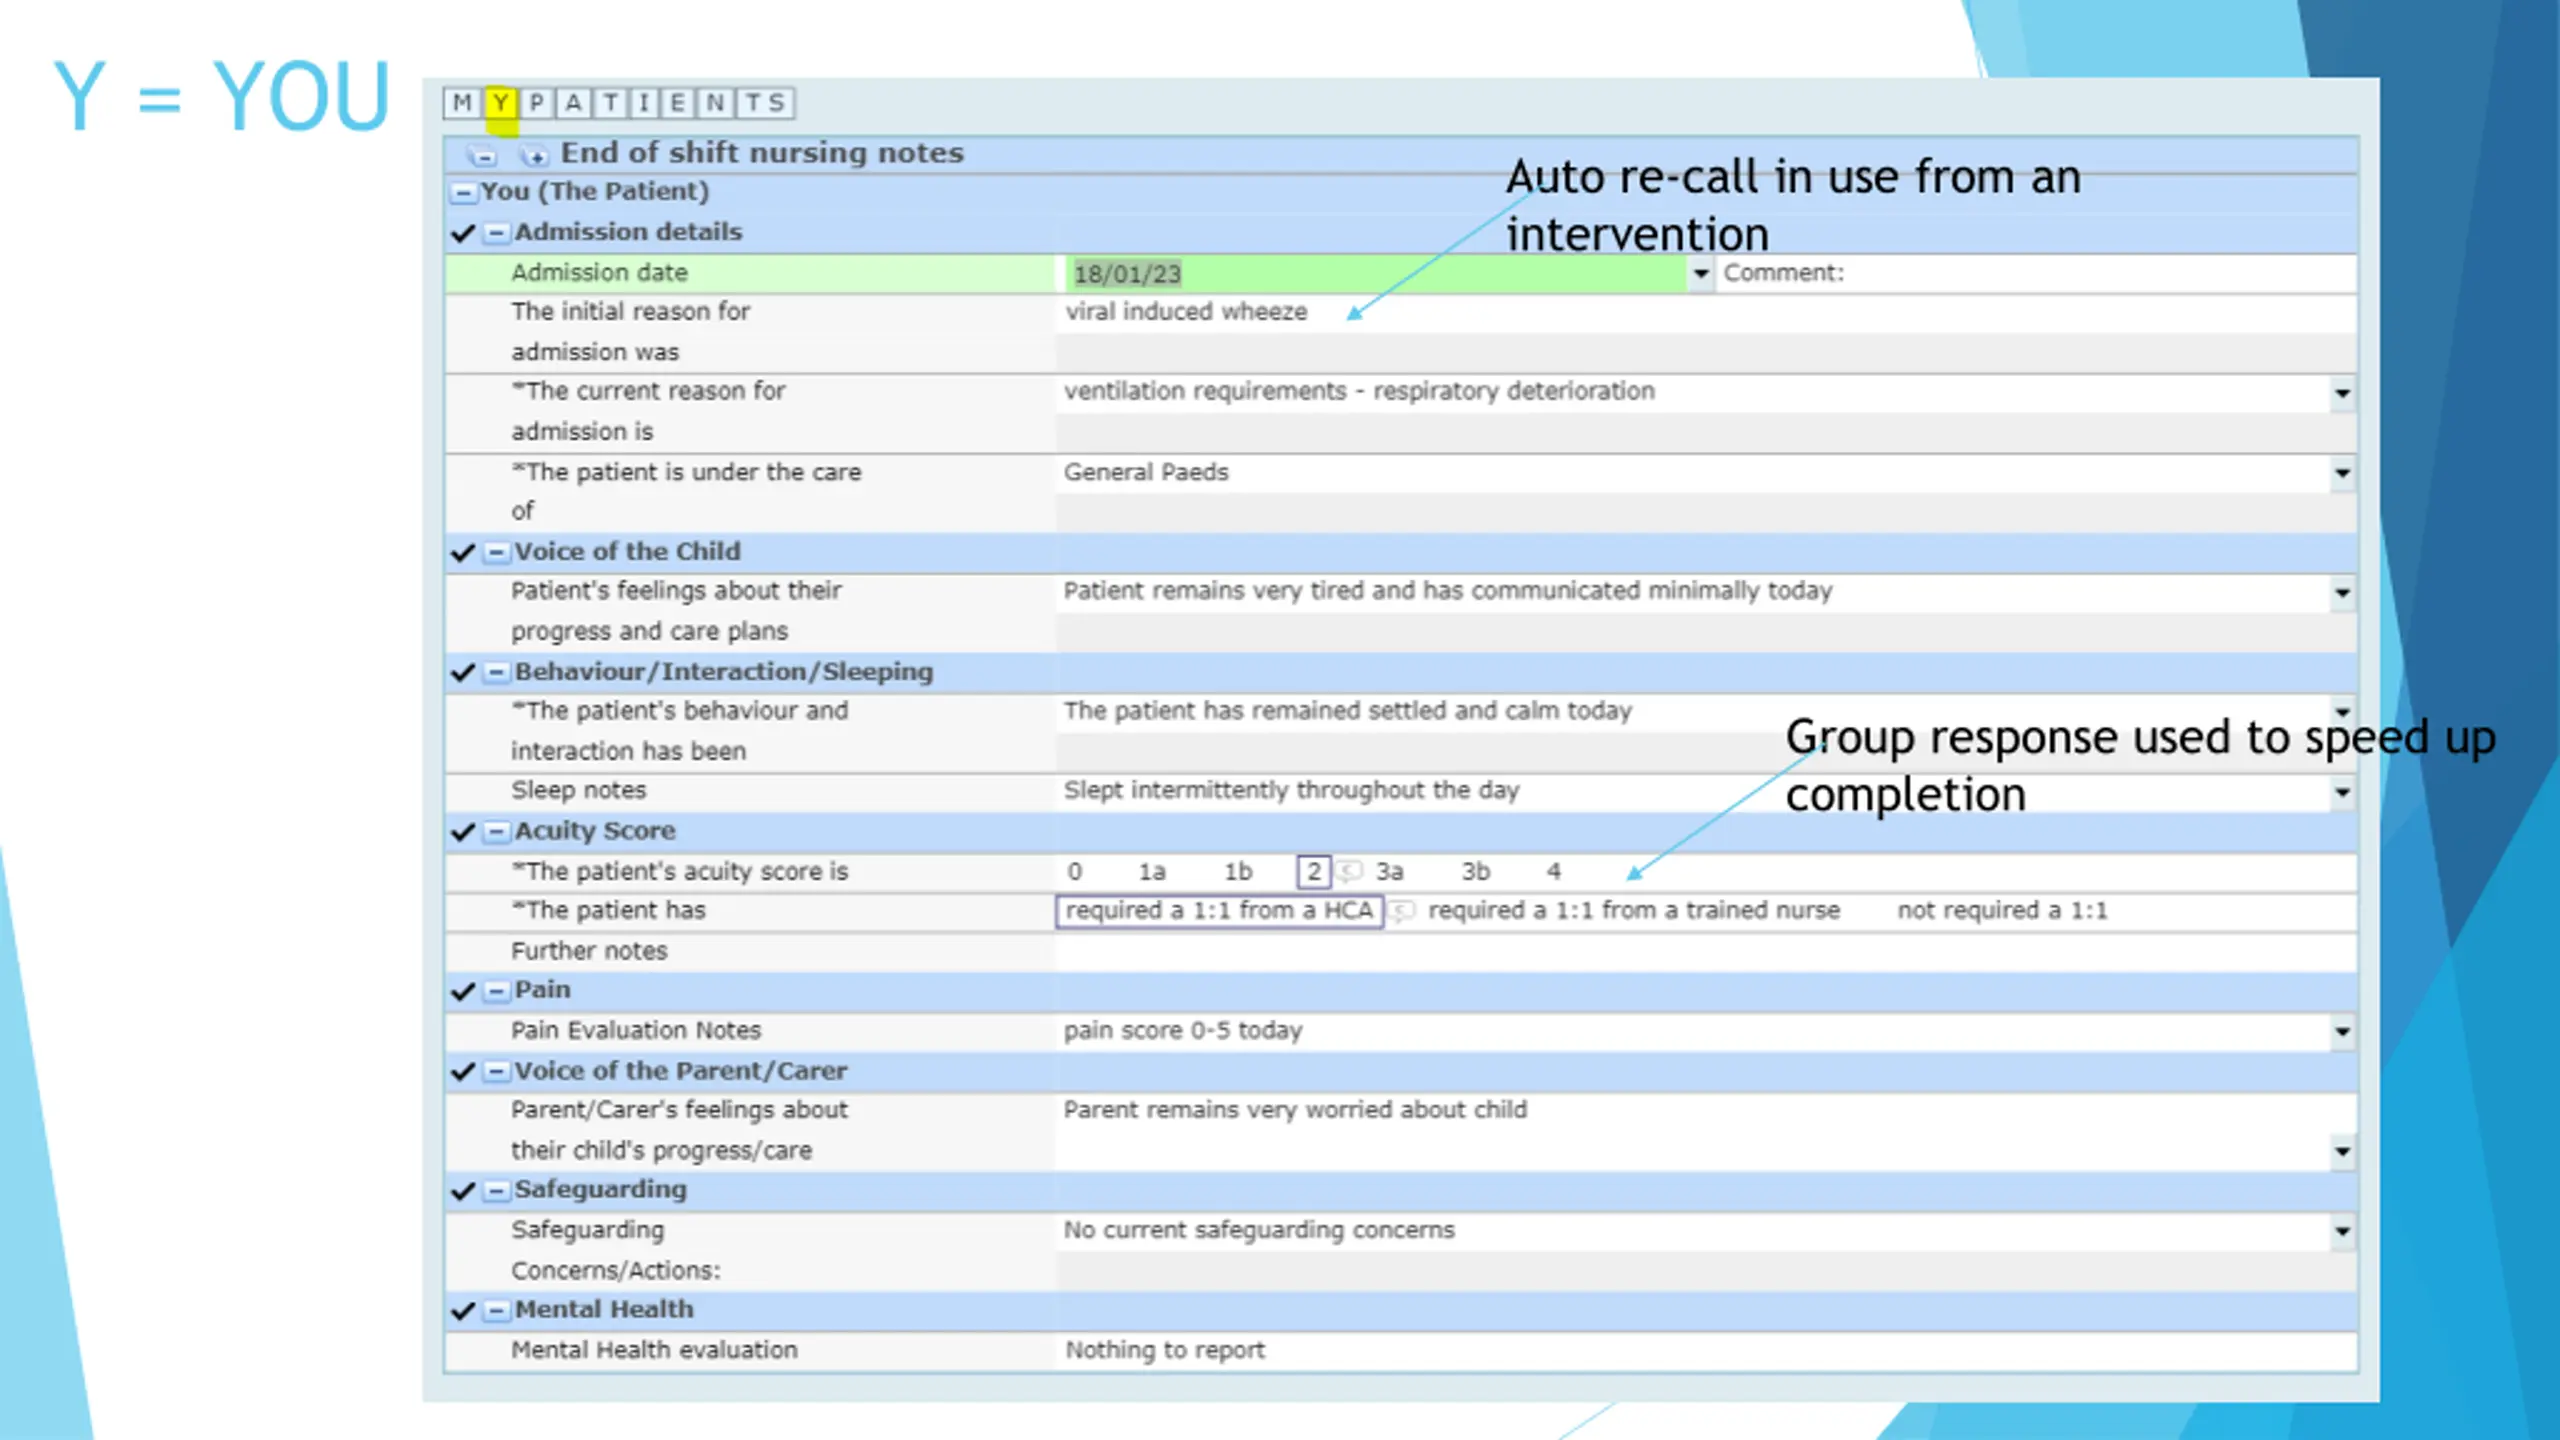Click the comment bubble after 'required a 1:1 from a HCA'
The image size is (2560, 1440).
pyautogui.click(x=1402, y=911)
